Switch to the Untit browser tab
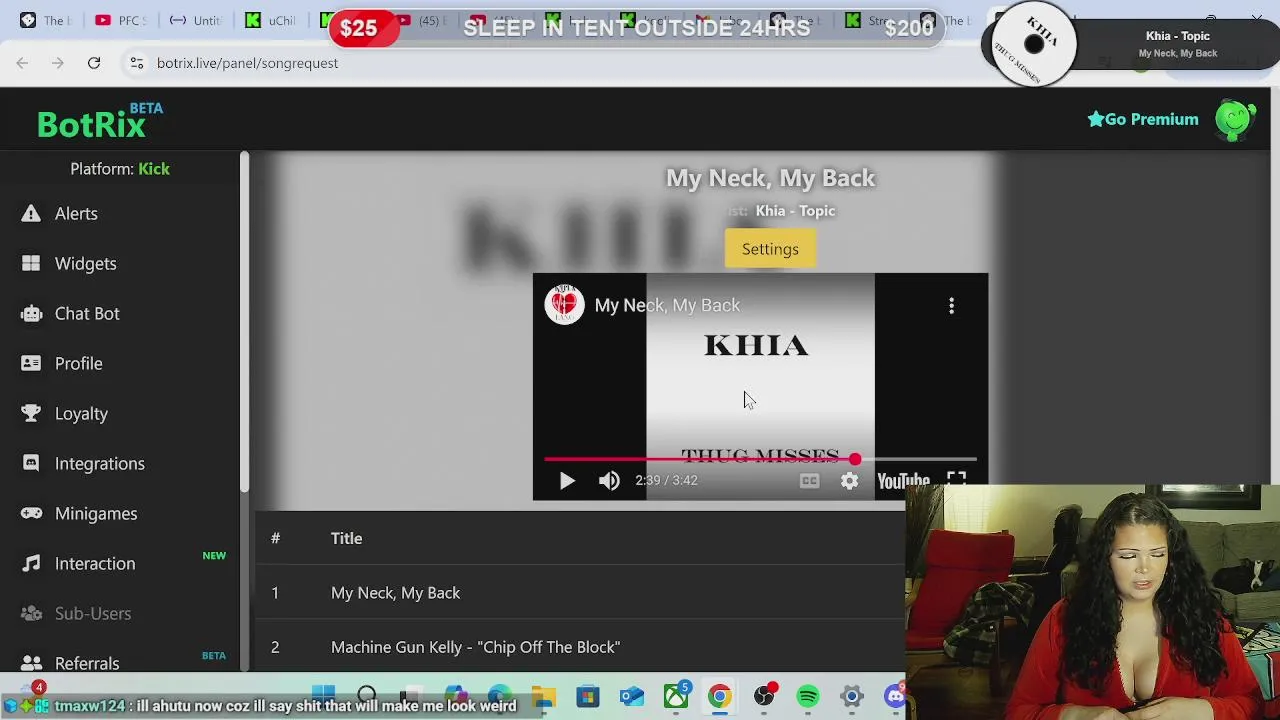The image size is (1280, 720). click(195, 20)
